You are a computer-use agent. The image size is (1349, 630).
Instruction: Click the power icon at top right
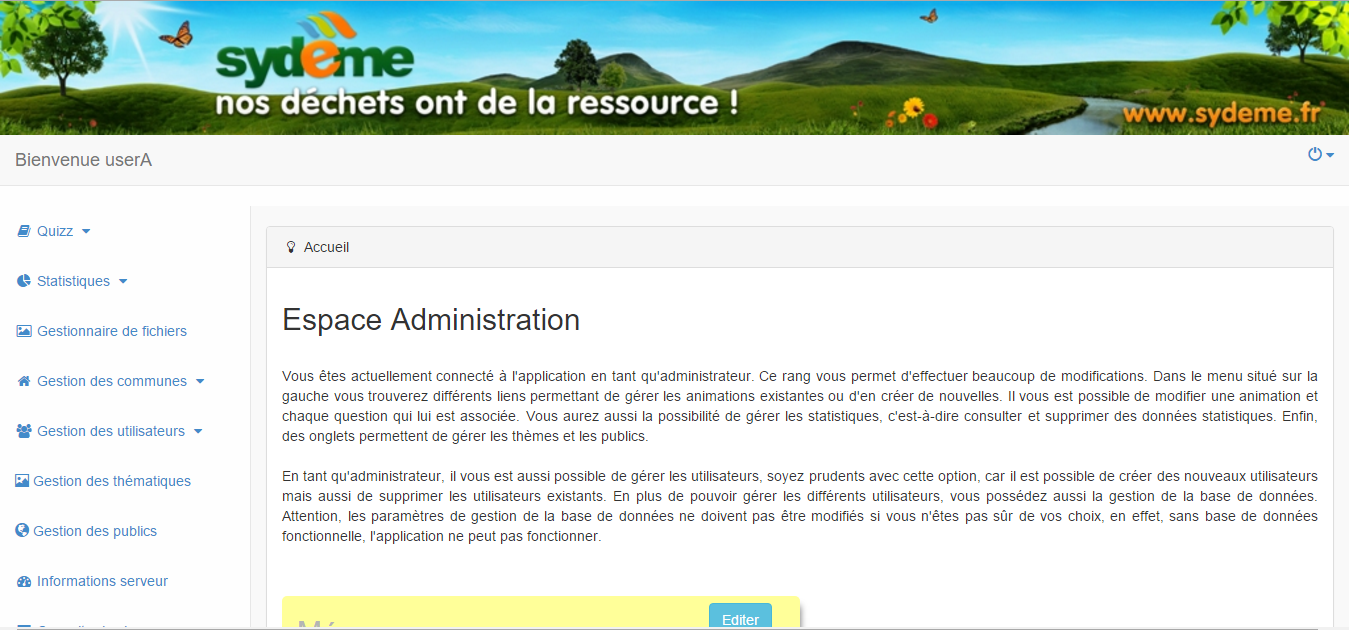(1313, 154)
